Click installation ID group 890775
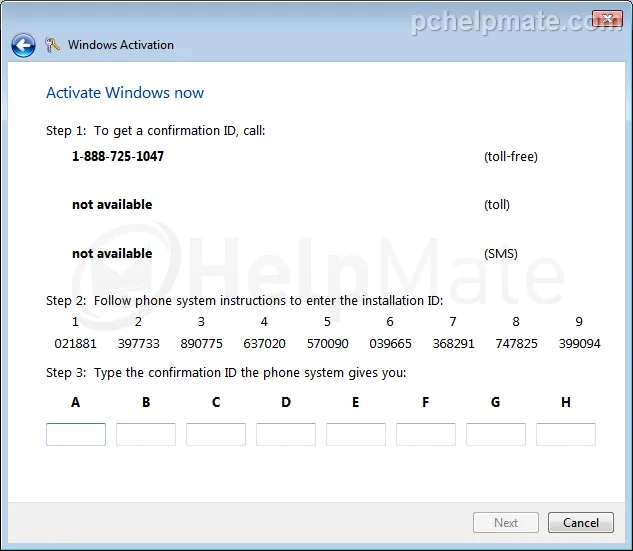Screen dimensions: 633x551 pyautogui.click(x=201, y=344)
